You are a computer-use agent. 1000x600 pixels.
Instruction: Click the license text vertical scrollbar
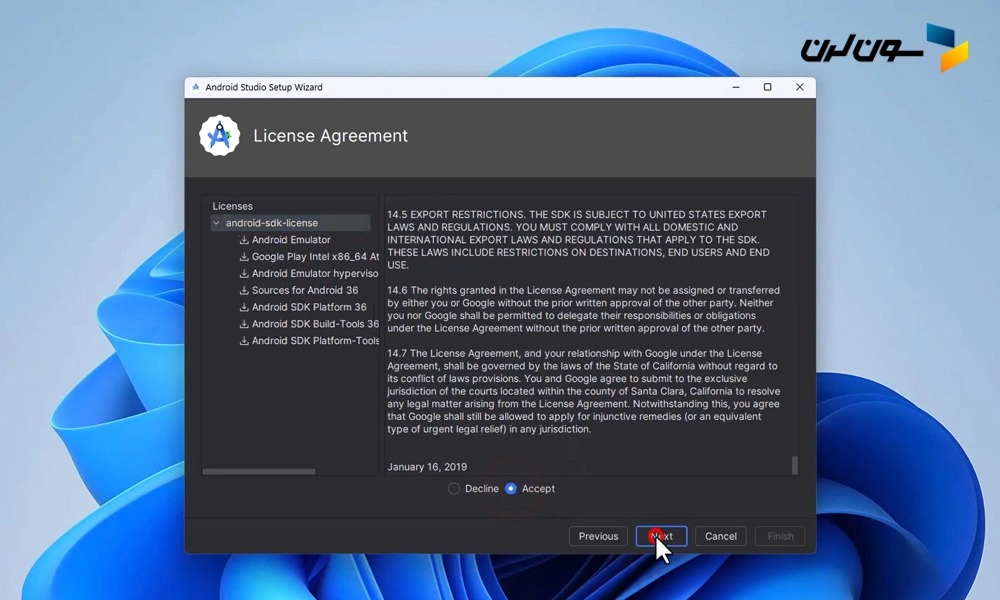795,464
